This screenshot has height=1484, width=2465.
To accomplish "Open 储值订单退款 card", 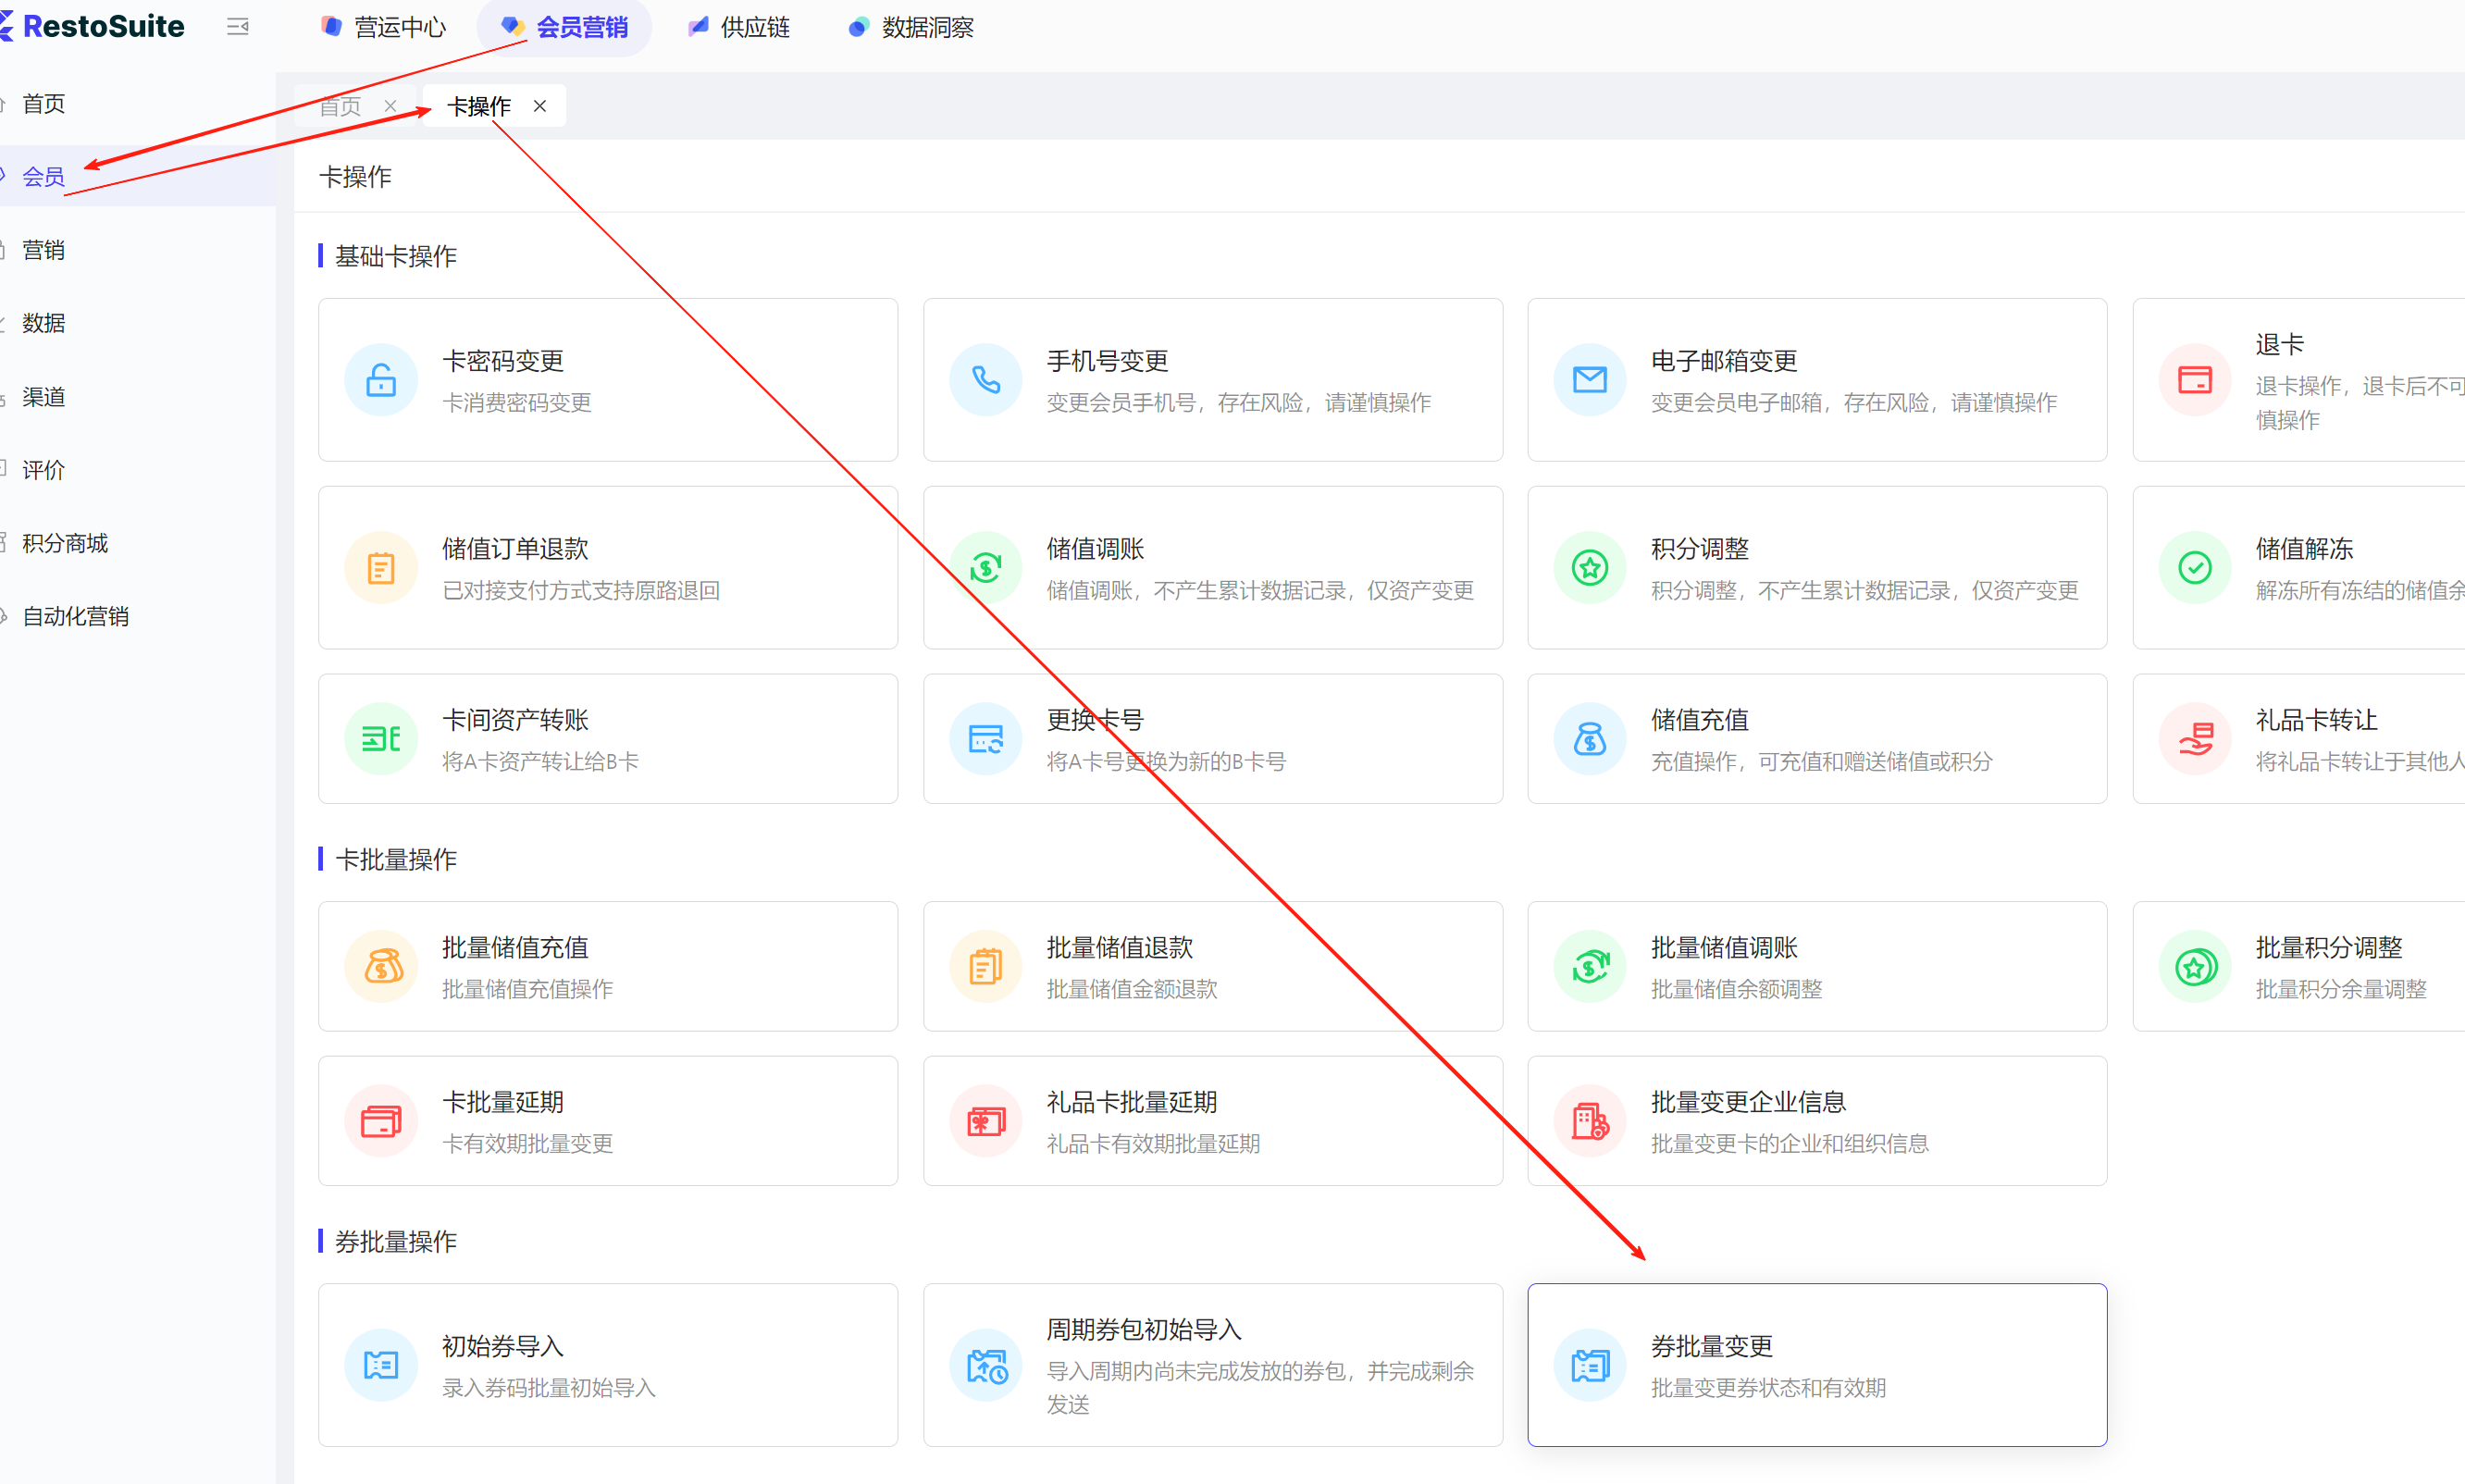I will point(607,568).
